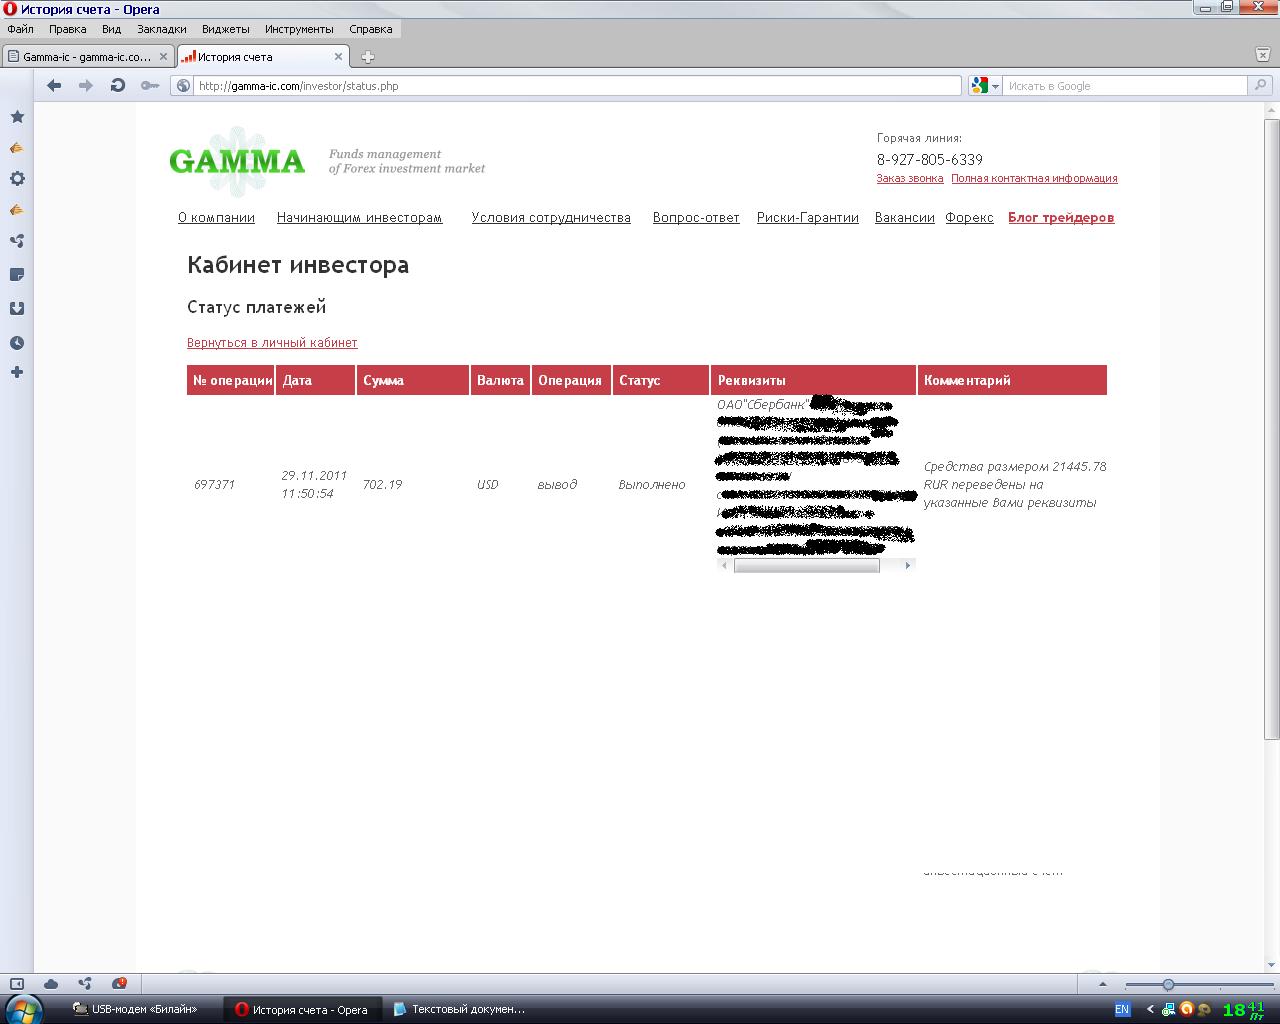Reload the current page

point(118,86)
